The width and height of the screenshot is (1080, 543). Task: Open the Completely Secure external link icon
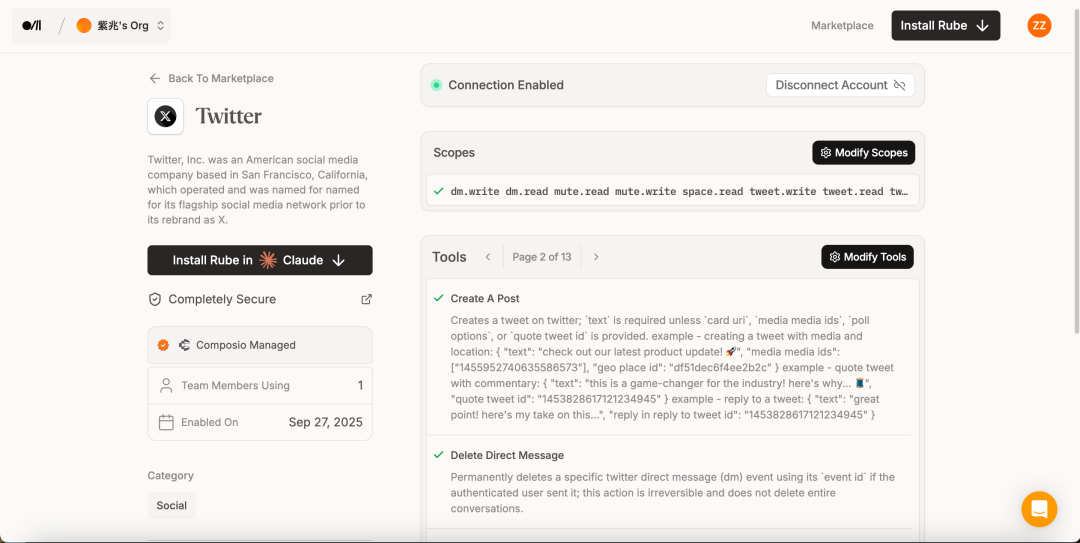click(x=366, y=299)
